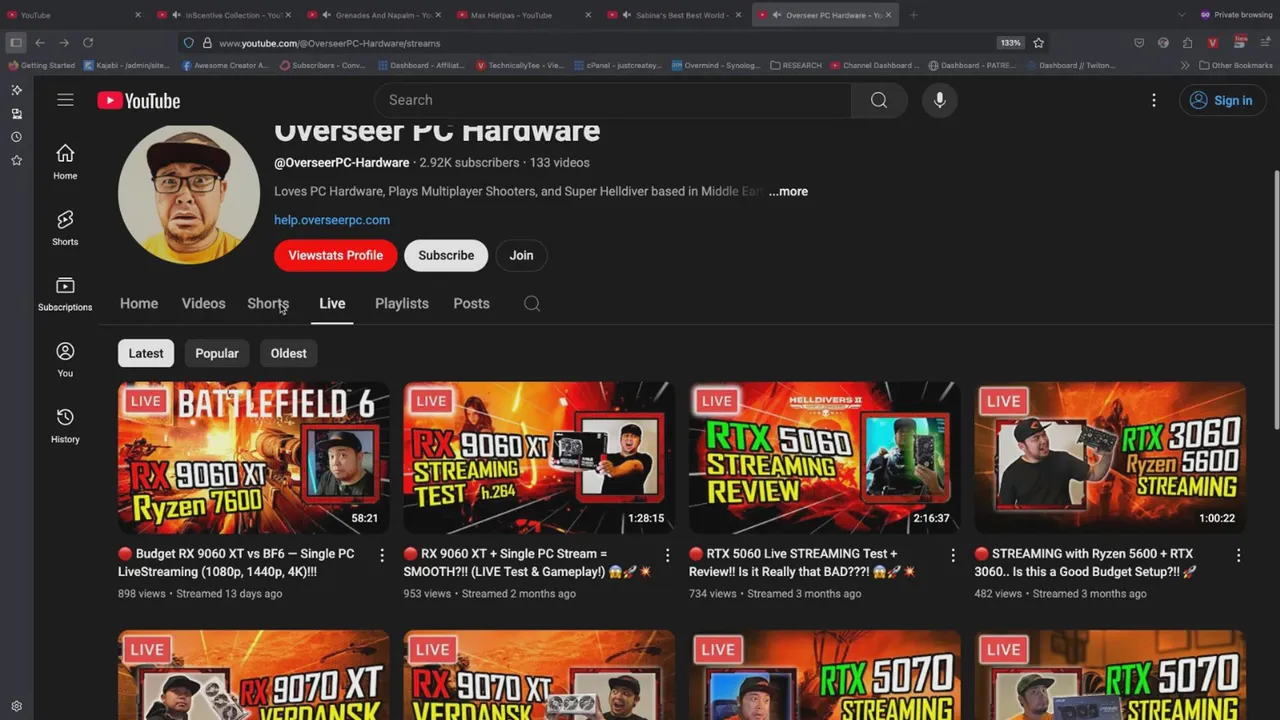Click red V extension icon

click(x=1212, y=43)
